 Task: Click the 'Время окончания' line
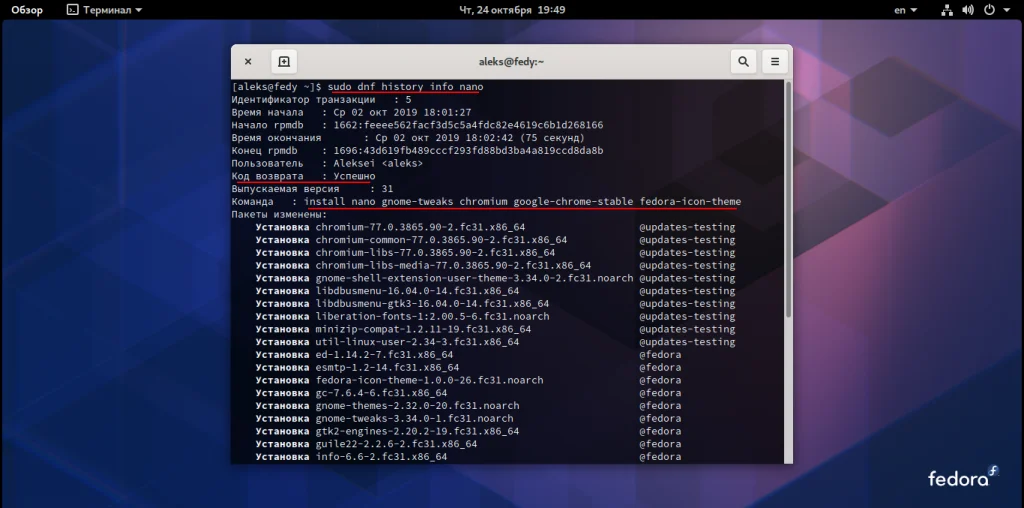408,138
